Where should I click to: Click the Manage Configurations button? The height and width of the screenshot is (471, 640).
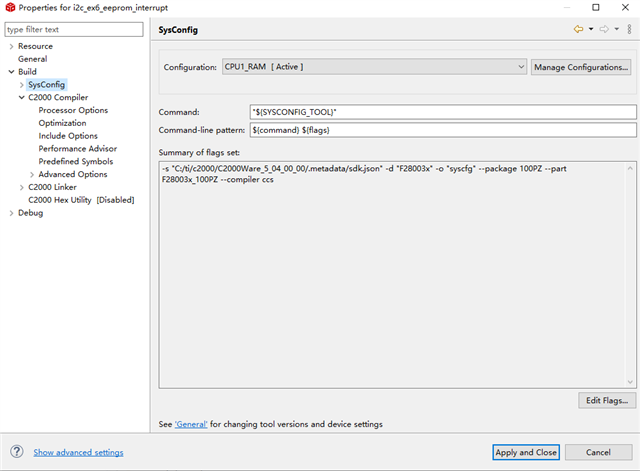click(581, 67)
